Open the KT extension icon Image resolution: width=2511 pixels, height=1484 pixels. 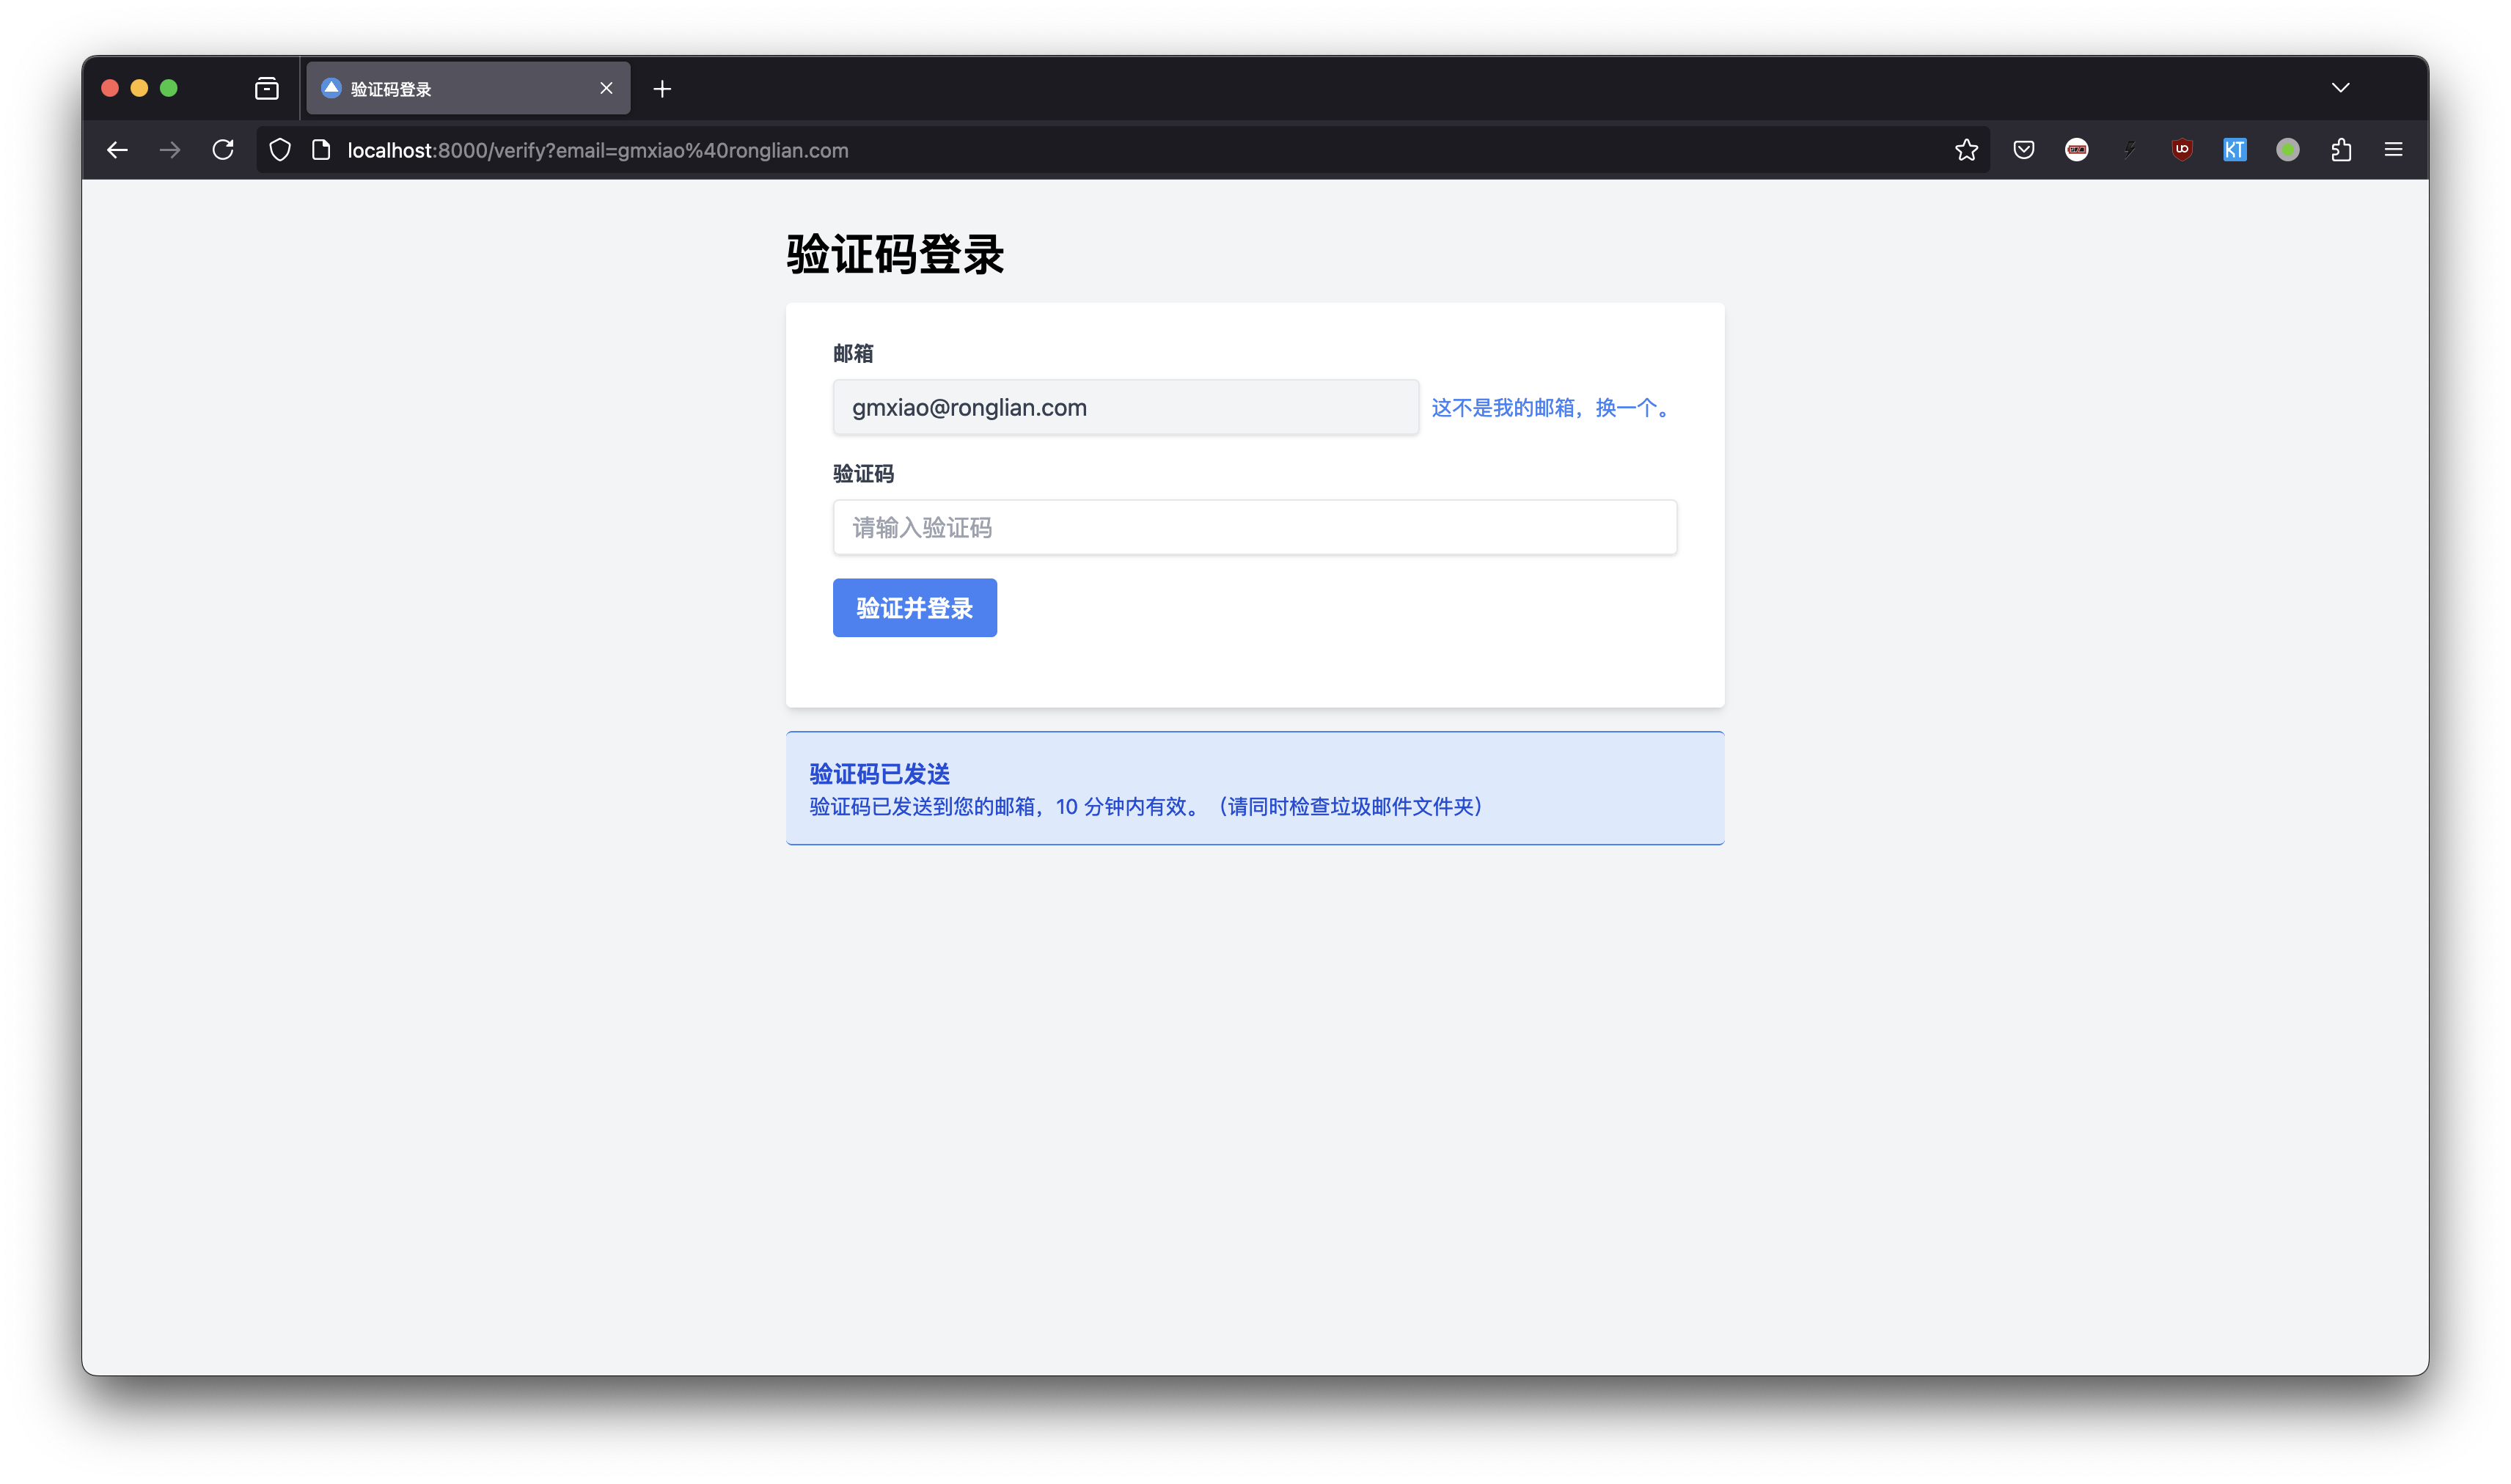2234,150
